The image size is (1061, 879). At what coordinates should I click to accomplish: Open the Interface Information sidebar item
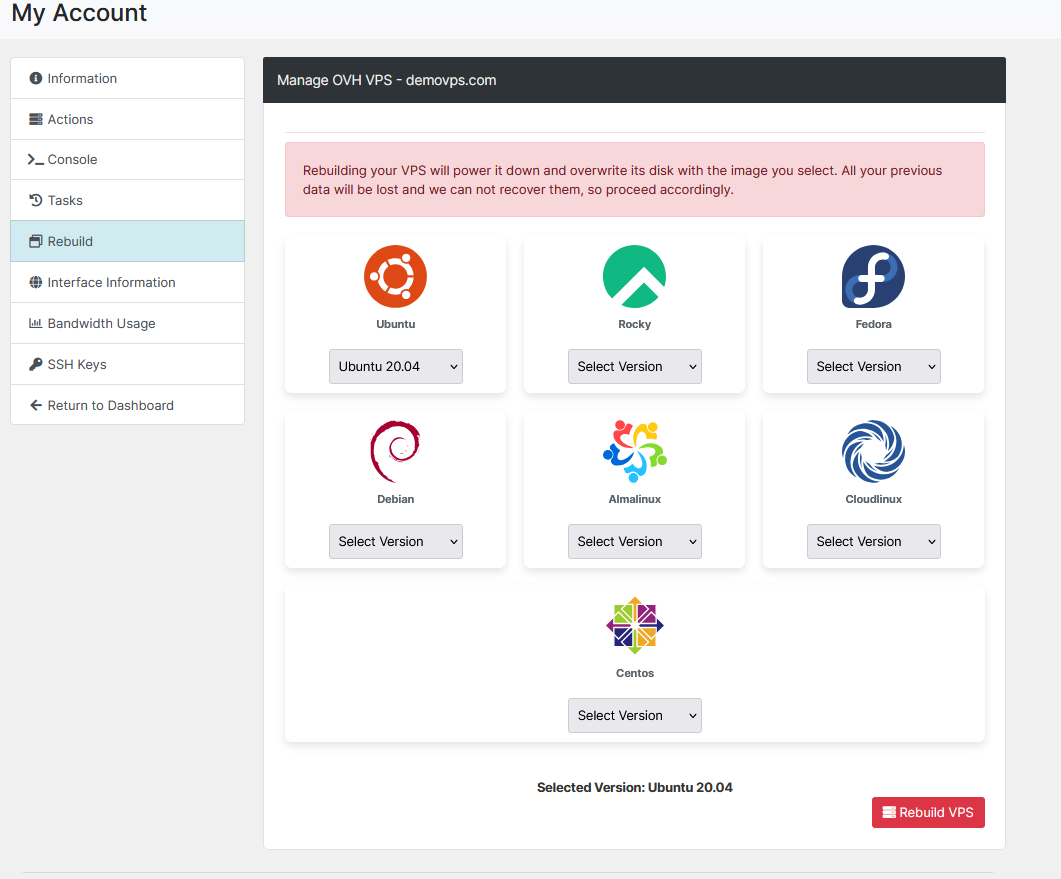click(x=127, y=282)
